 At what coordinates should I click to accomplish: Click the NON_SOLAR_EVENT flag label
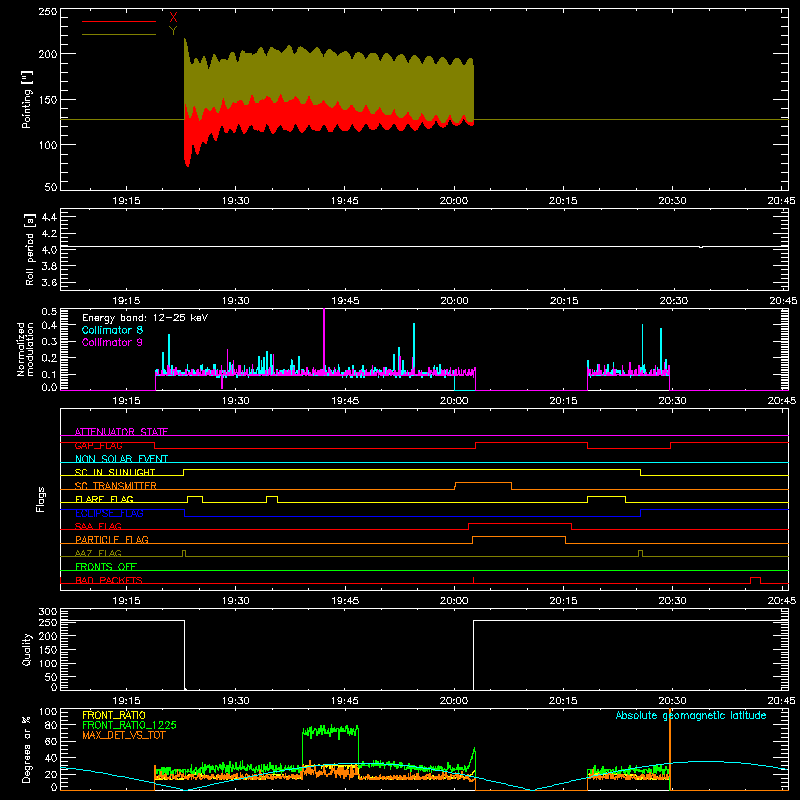[121, 459]
